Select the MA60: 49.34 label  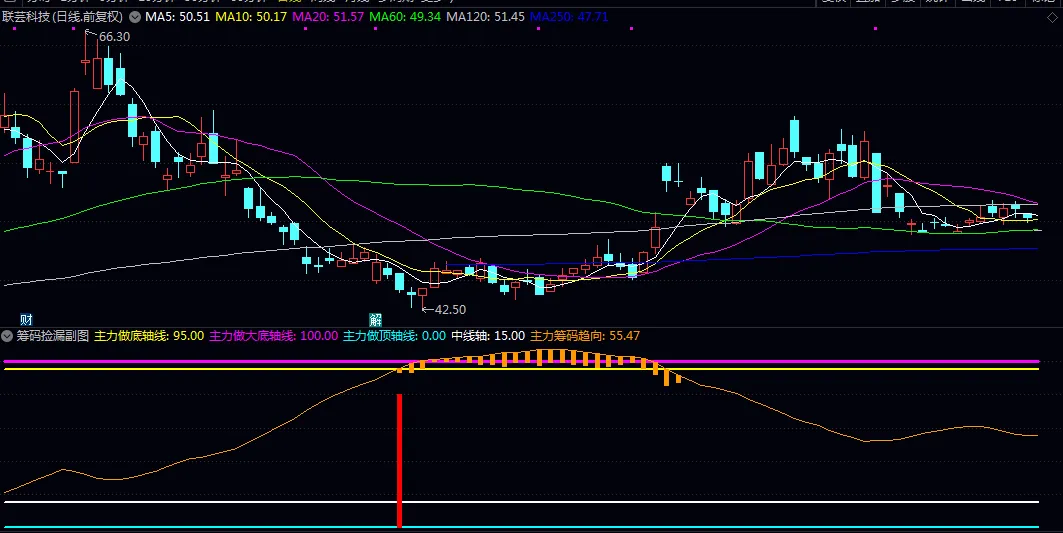coord(405,17)
